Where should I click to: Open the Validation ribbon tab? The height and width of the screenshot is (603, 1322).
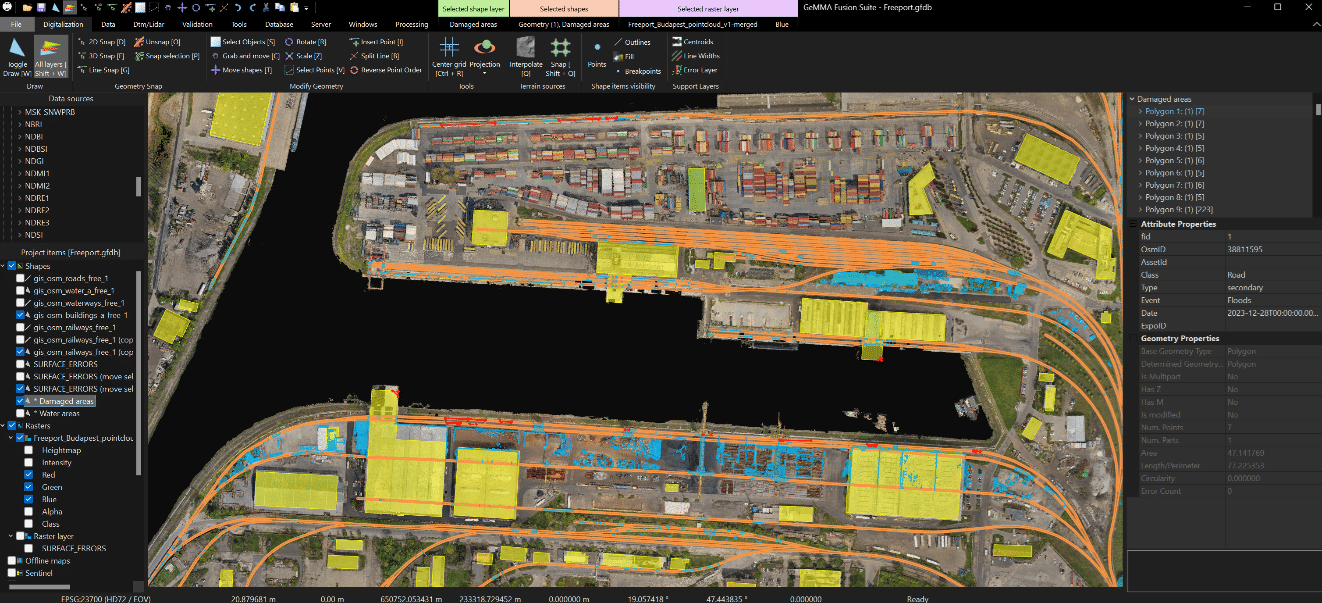click(x=197, y=23)
